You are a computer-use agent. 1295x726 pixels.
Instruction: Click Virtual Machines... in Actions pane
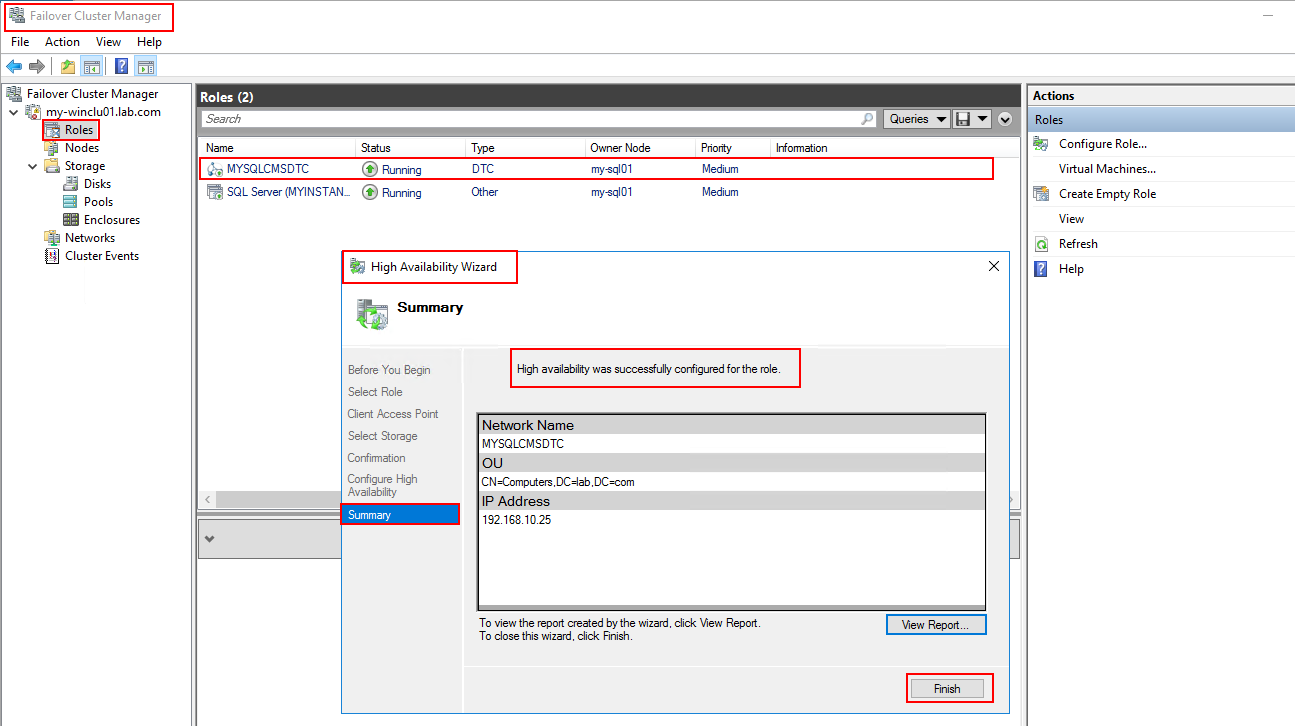pos(1107,169)
